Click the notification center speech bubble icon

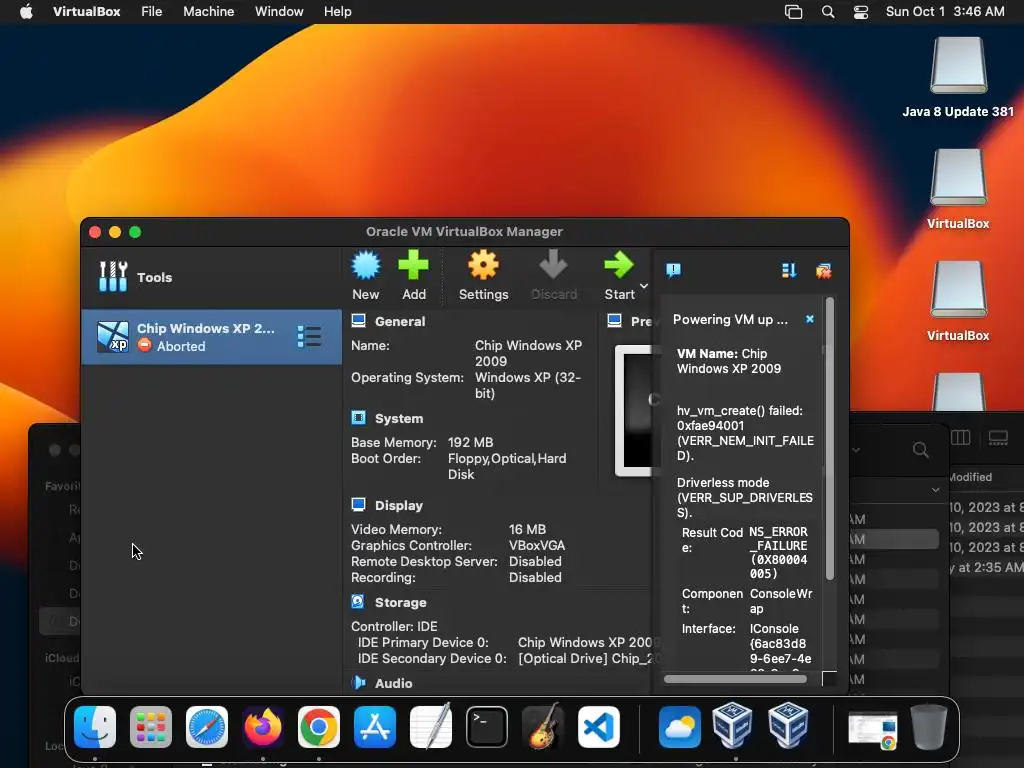[673, 270]
